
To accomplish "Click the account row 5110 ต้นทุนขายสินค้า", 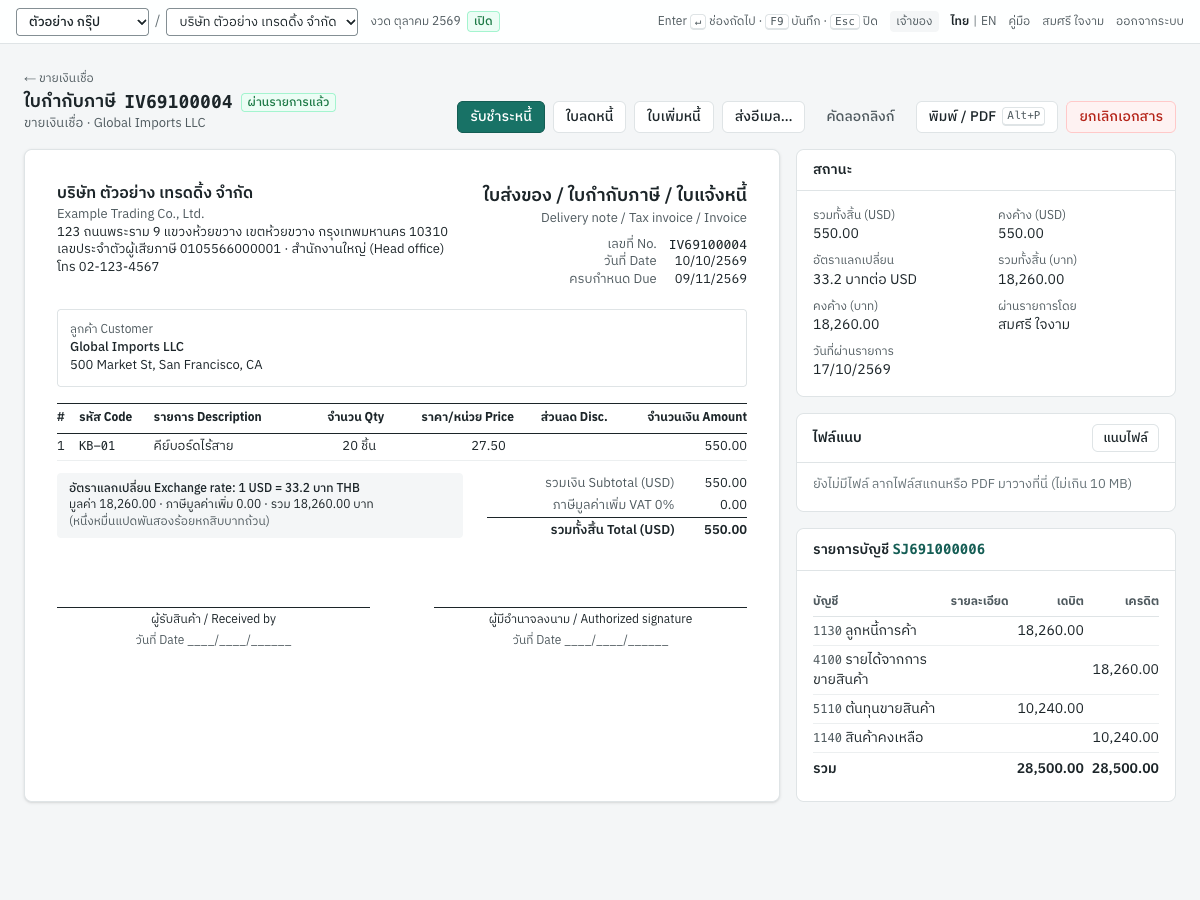I will [986, 709].
